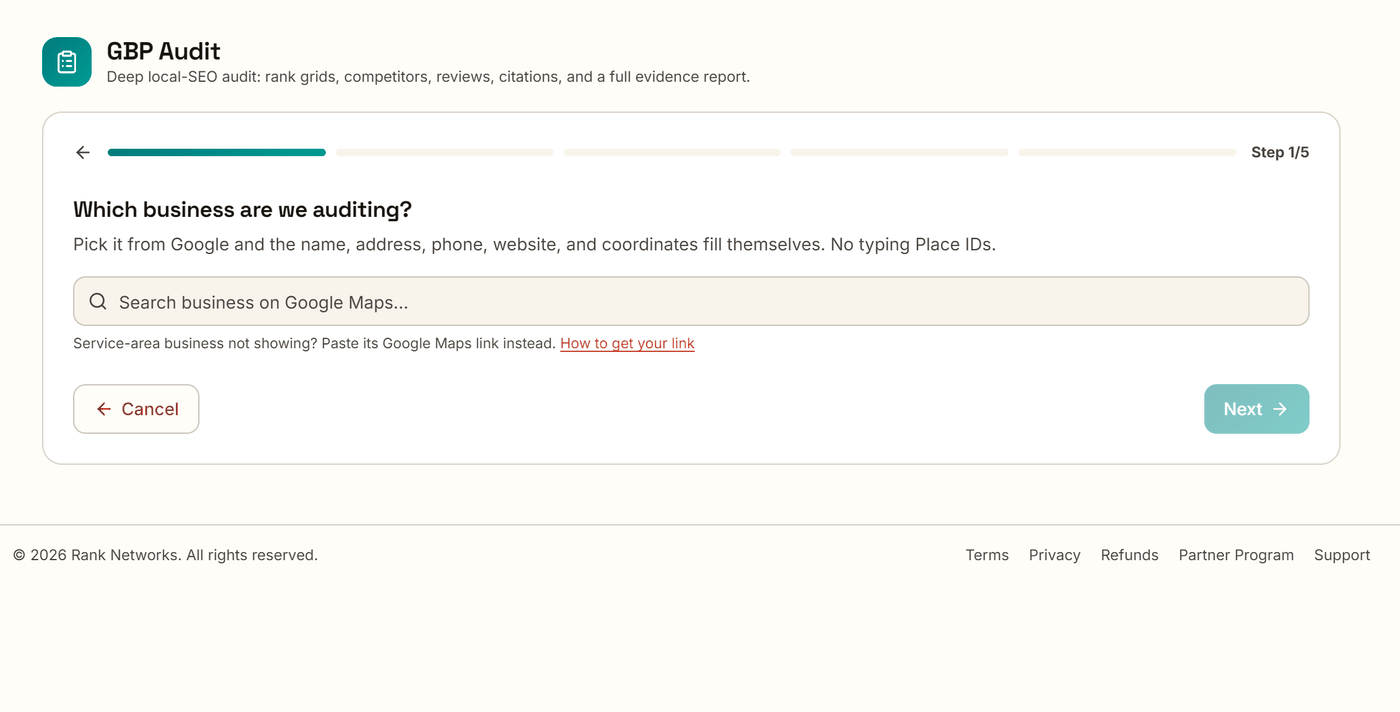This screenshot has height=712, width=1400.
Task: Click the GBP Audit clipboard icon
Action: (67, 62)
